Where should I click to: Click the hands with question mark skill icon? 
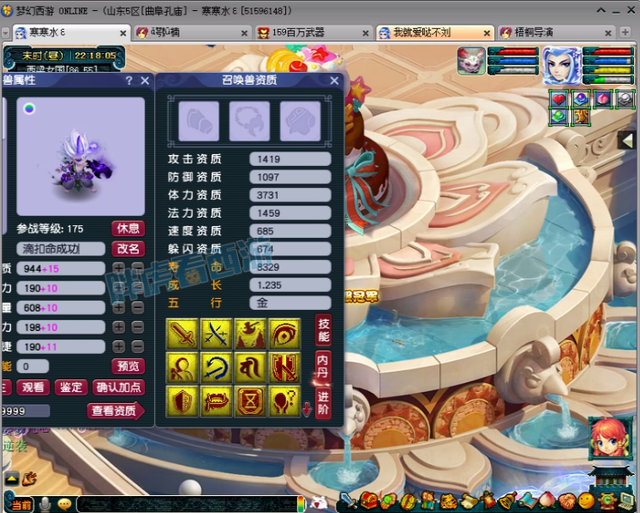click(x=284, y=402)
